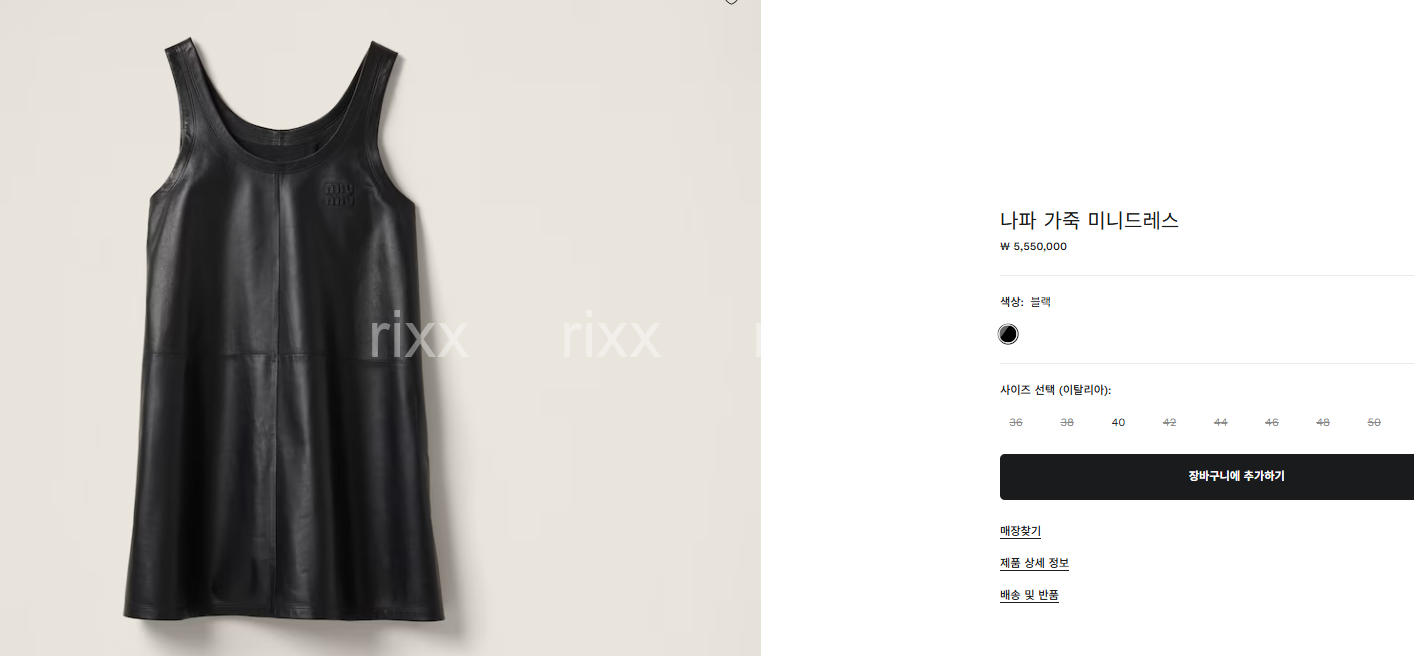Pick the unavailable size 38 option

[x=1067, y=422]
